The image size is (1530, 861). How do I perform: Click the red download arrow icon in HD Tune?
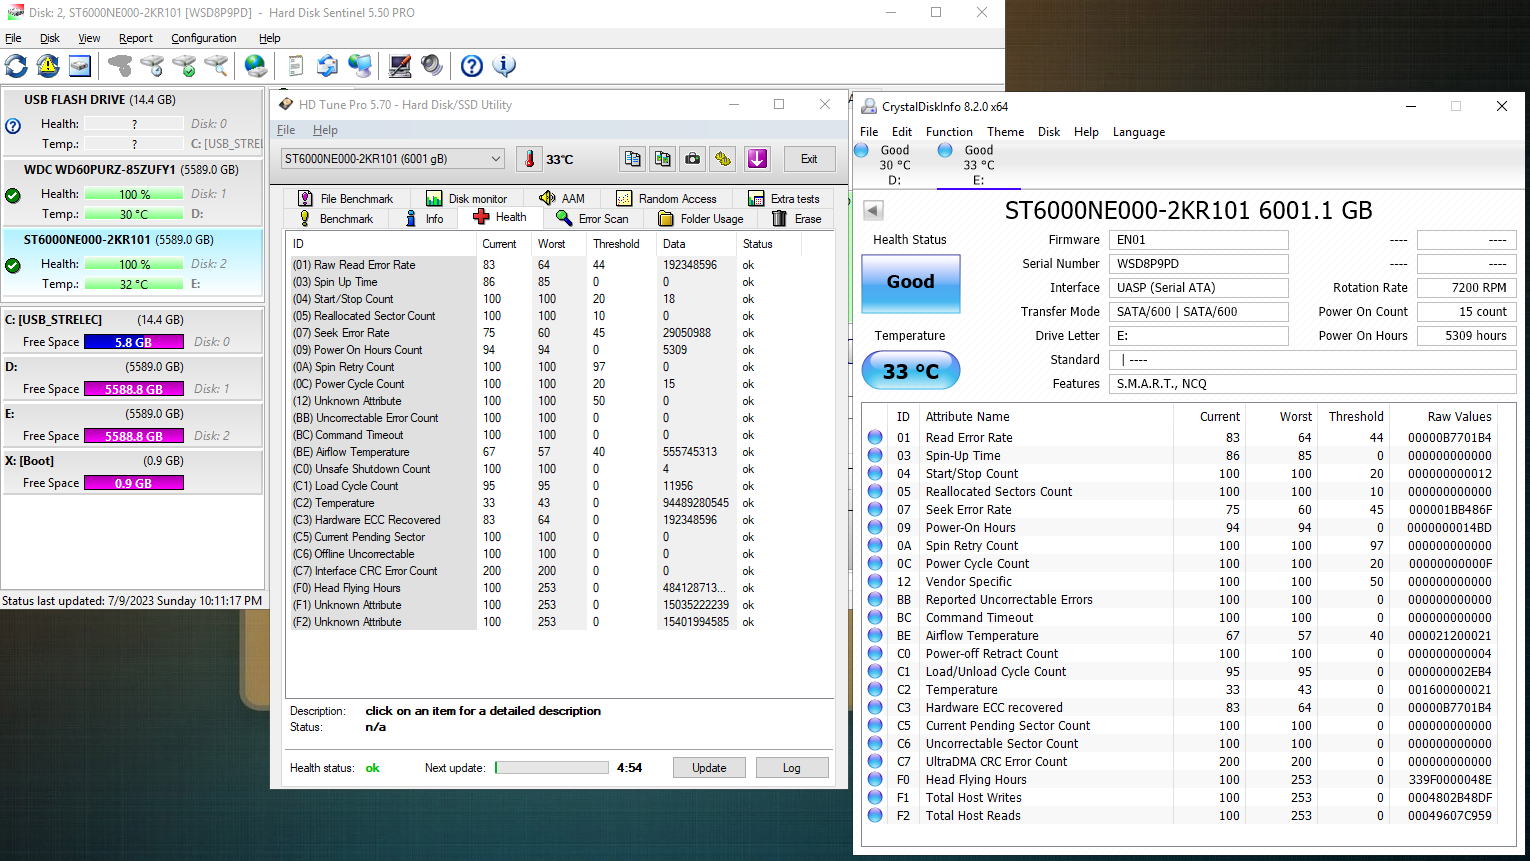tap(757, 158)
